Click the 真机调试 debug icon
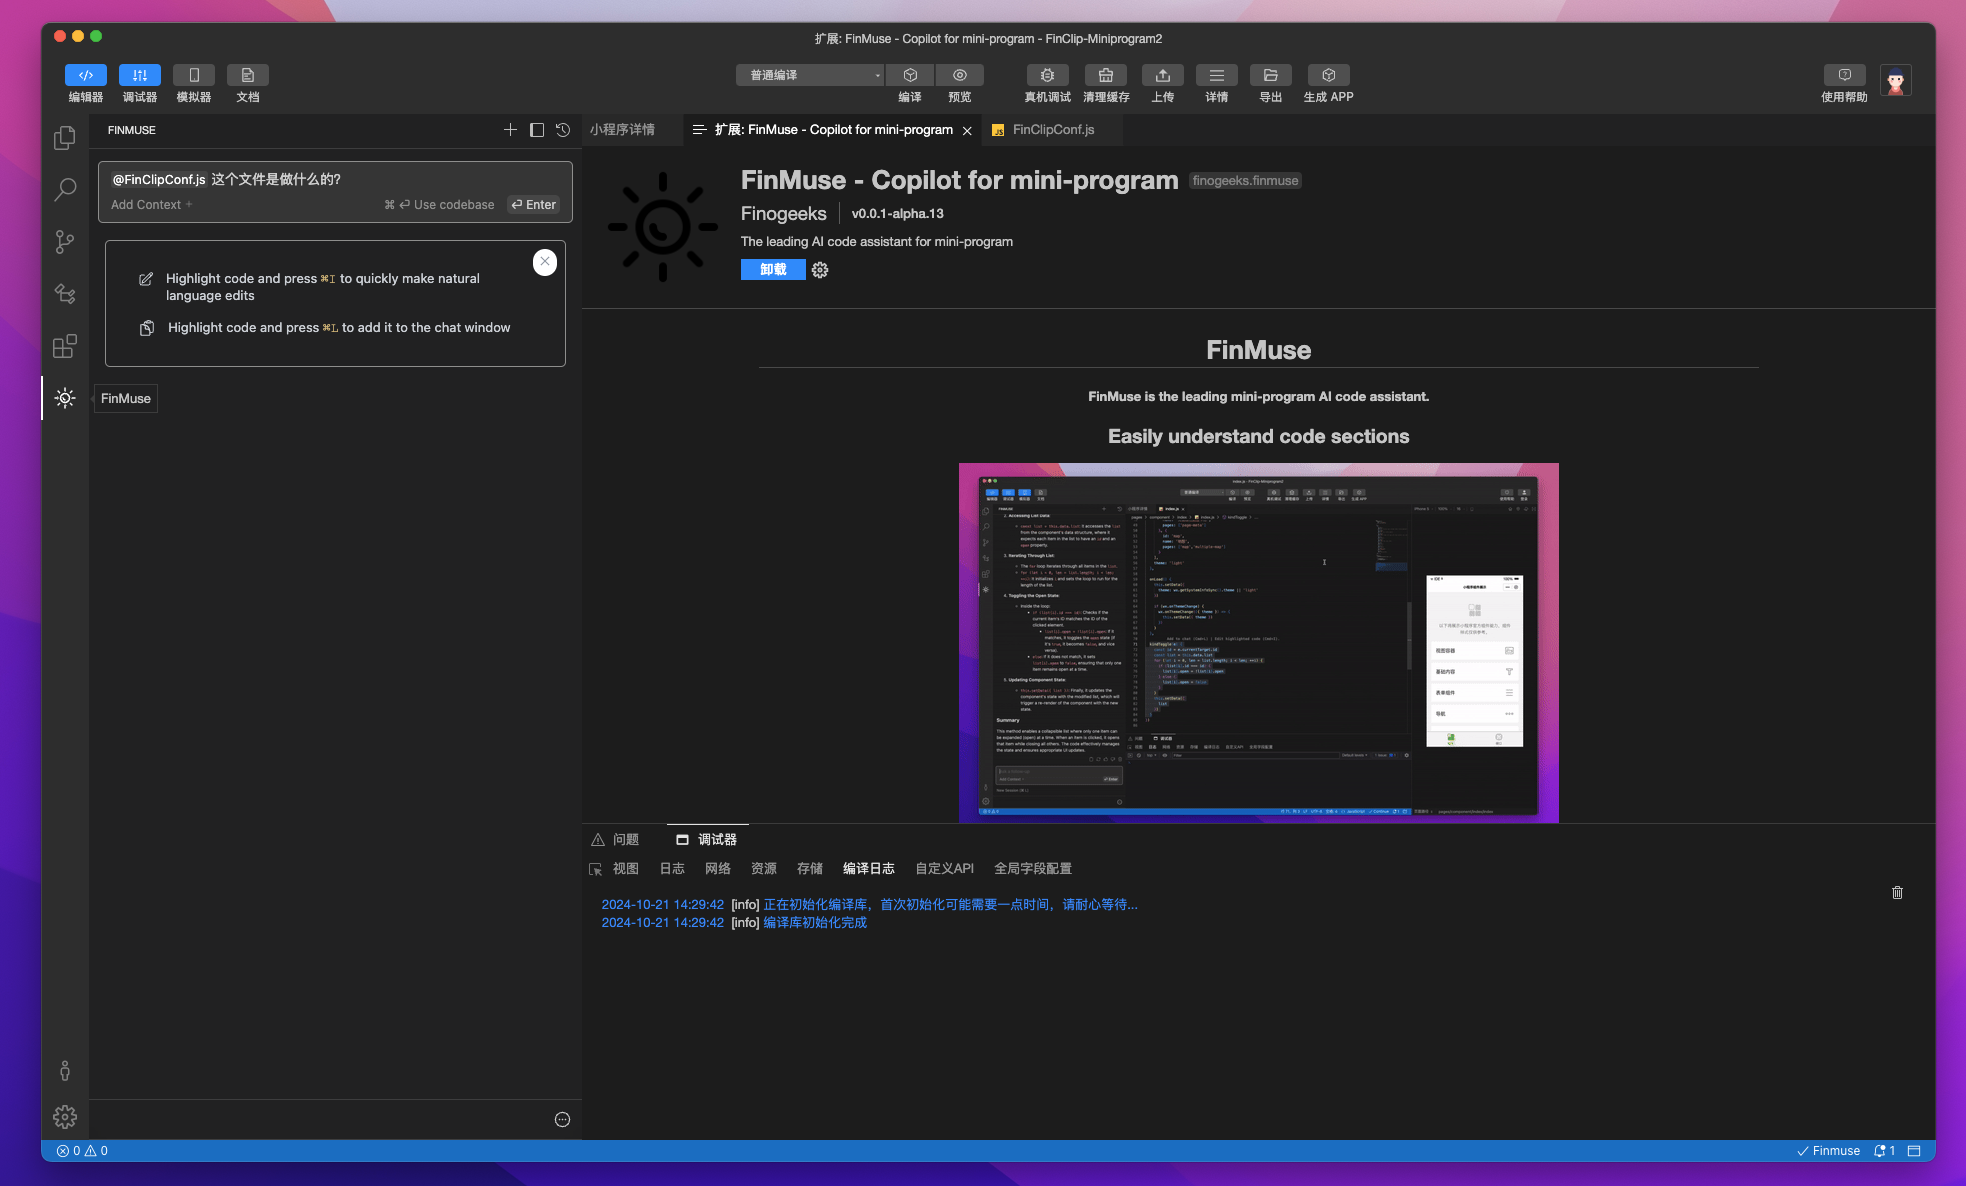Image resolution: width=1966 pixels, height=1186 pixels. (x=1047, y=76)
